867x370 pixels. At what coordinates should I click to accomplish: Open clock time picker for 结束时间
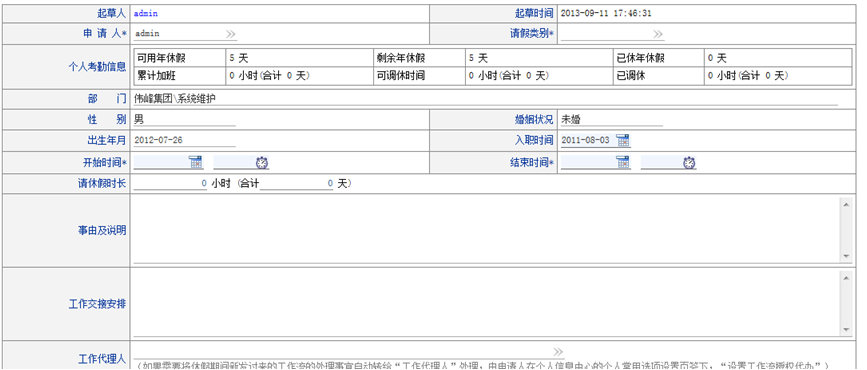pos(689,163)
